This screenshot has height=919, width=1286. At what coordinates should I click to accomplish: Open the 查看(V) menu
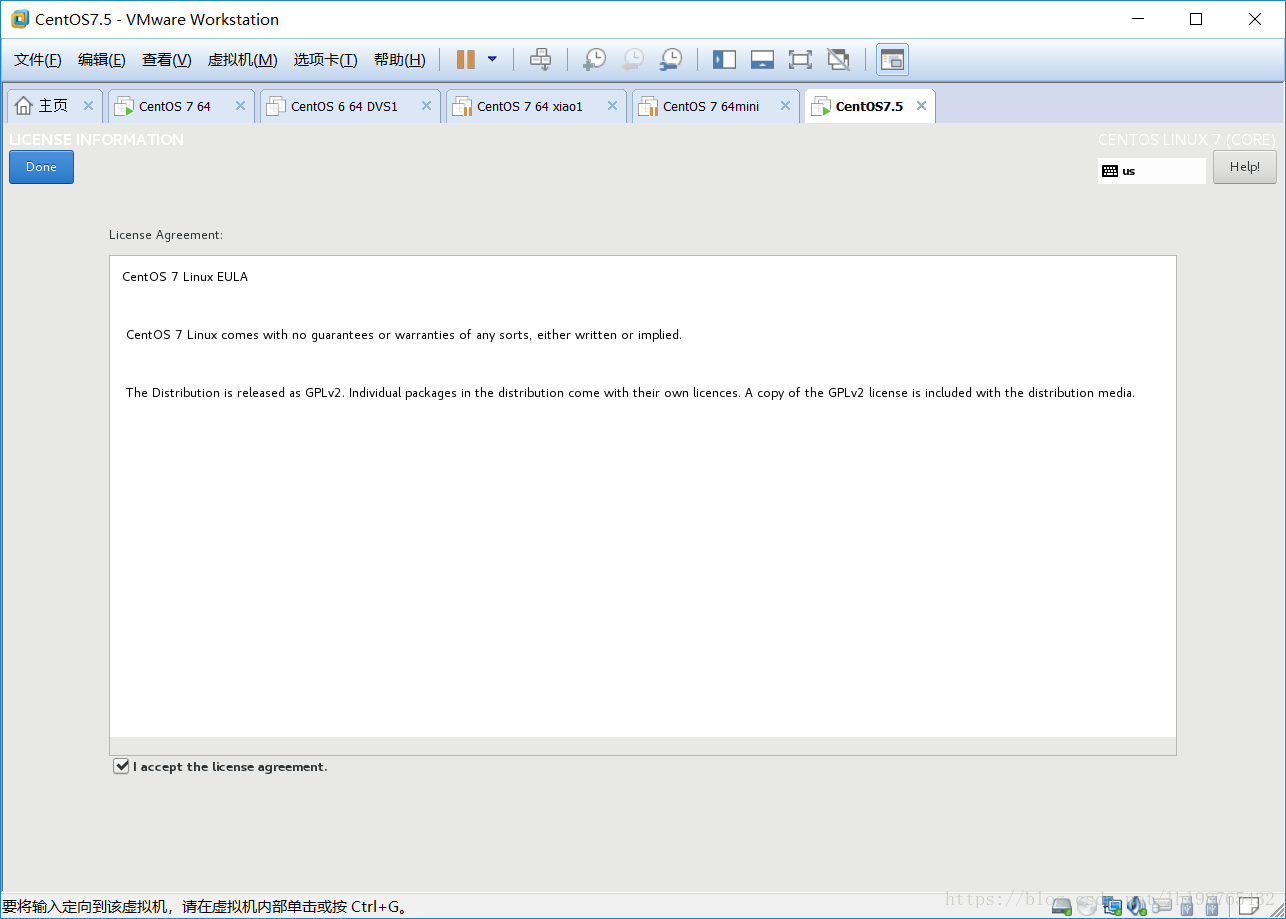click(166, 60)
